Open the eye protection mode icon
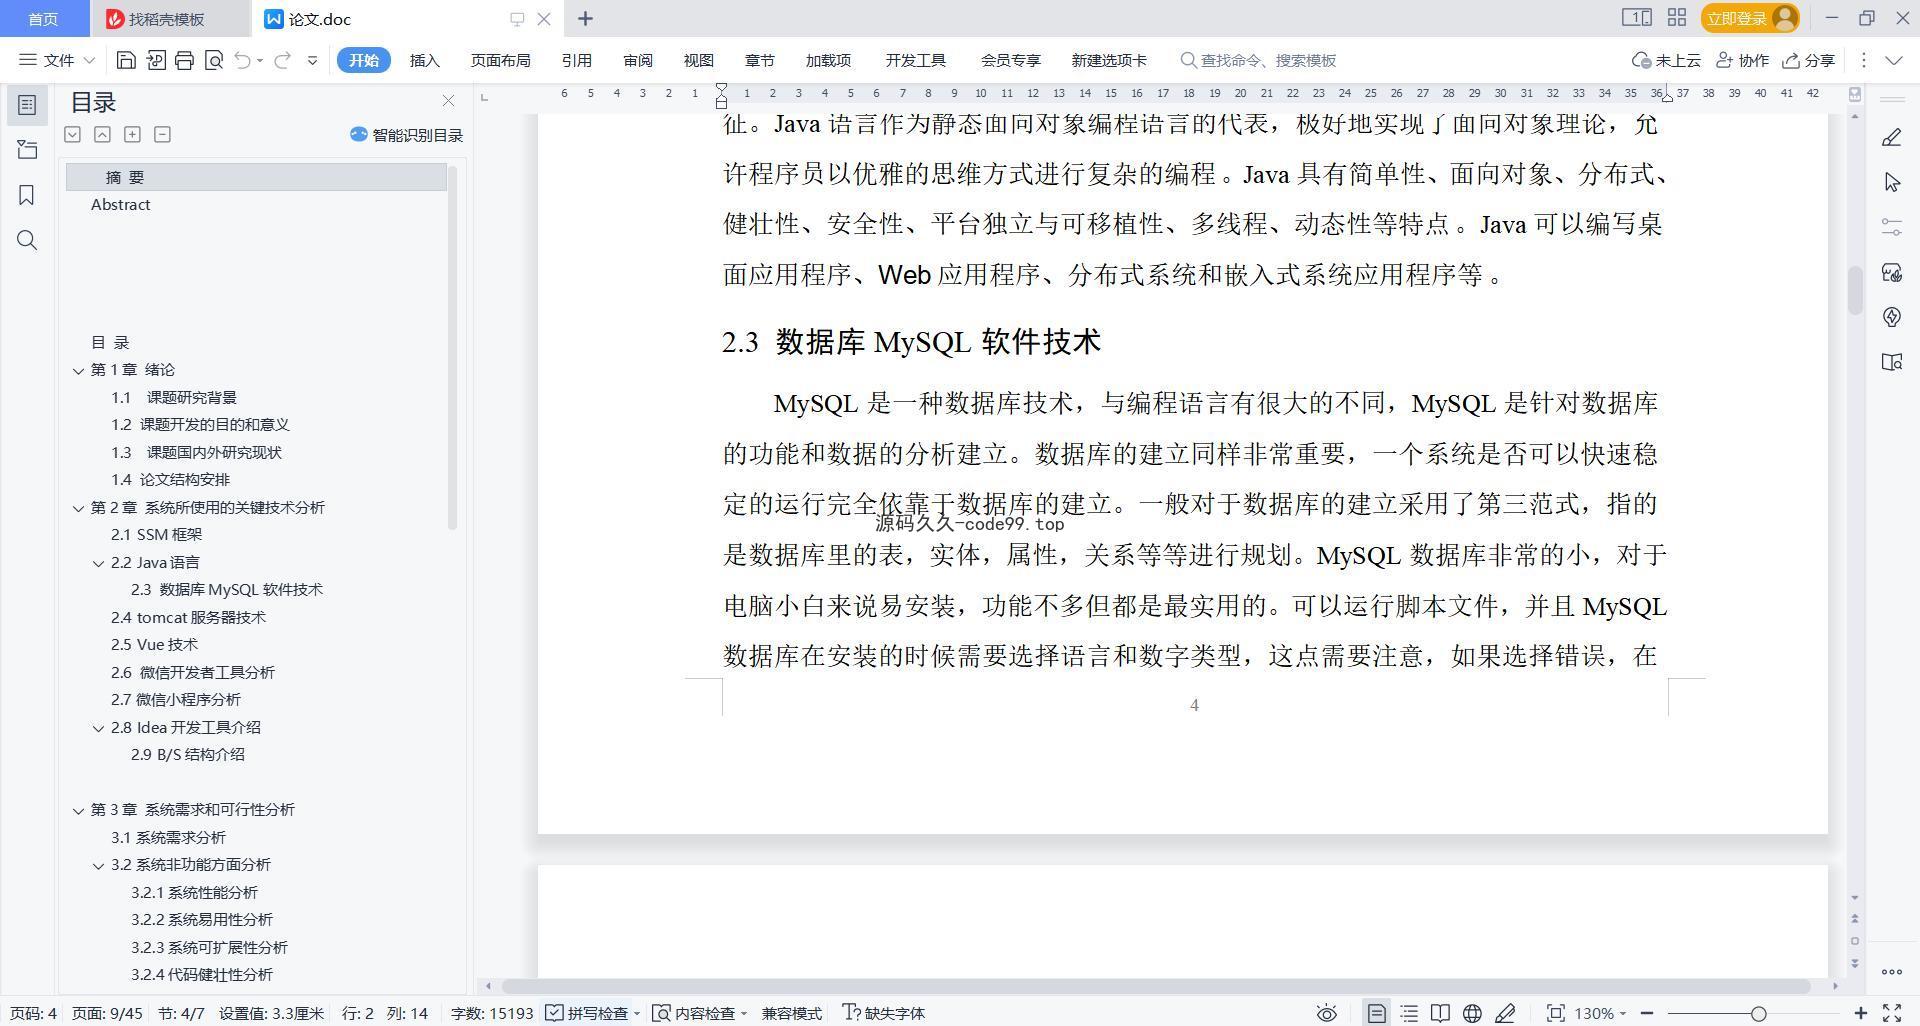 1326,1013
